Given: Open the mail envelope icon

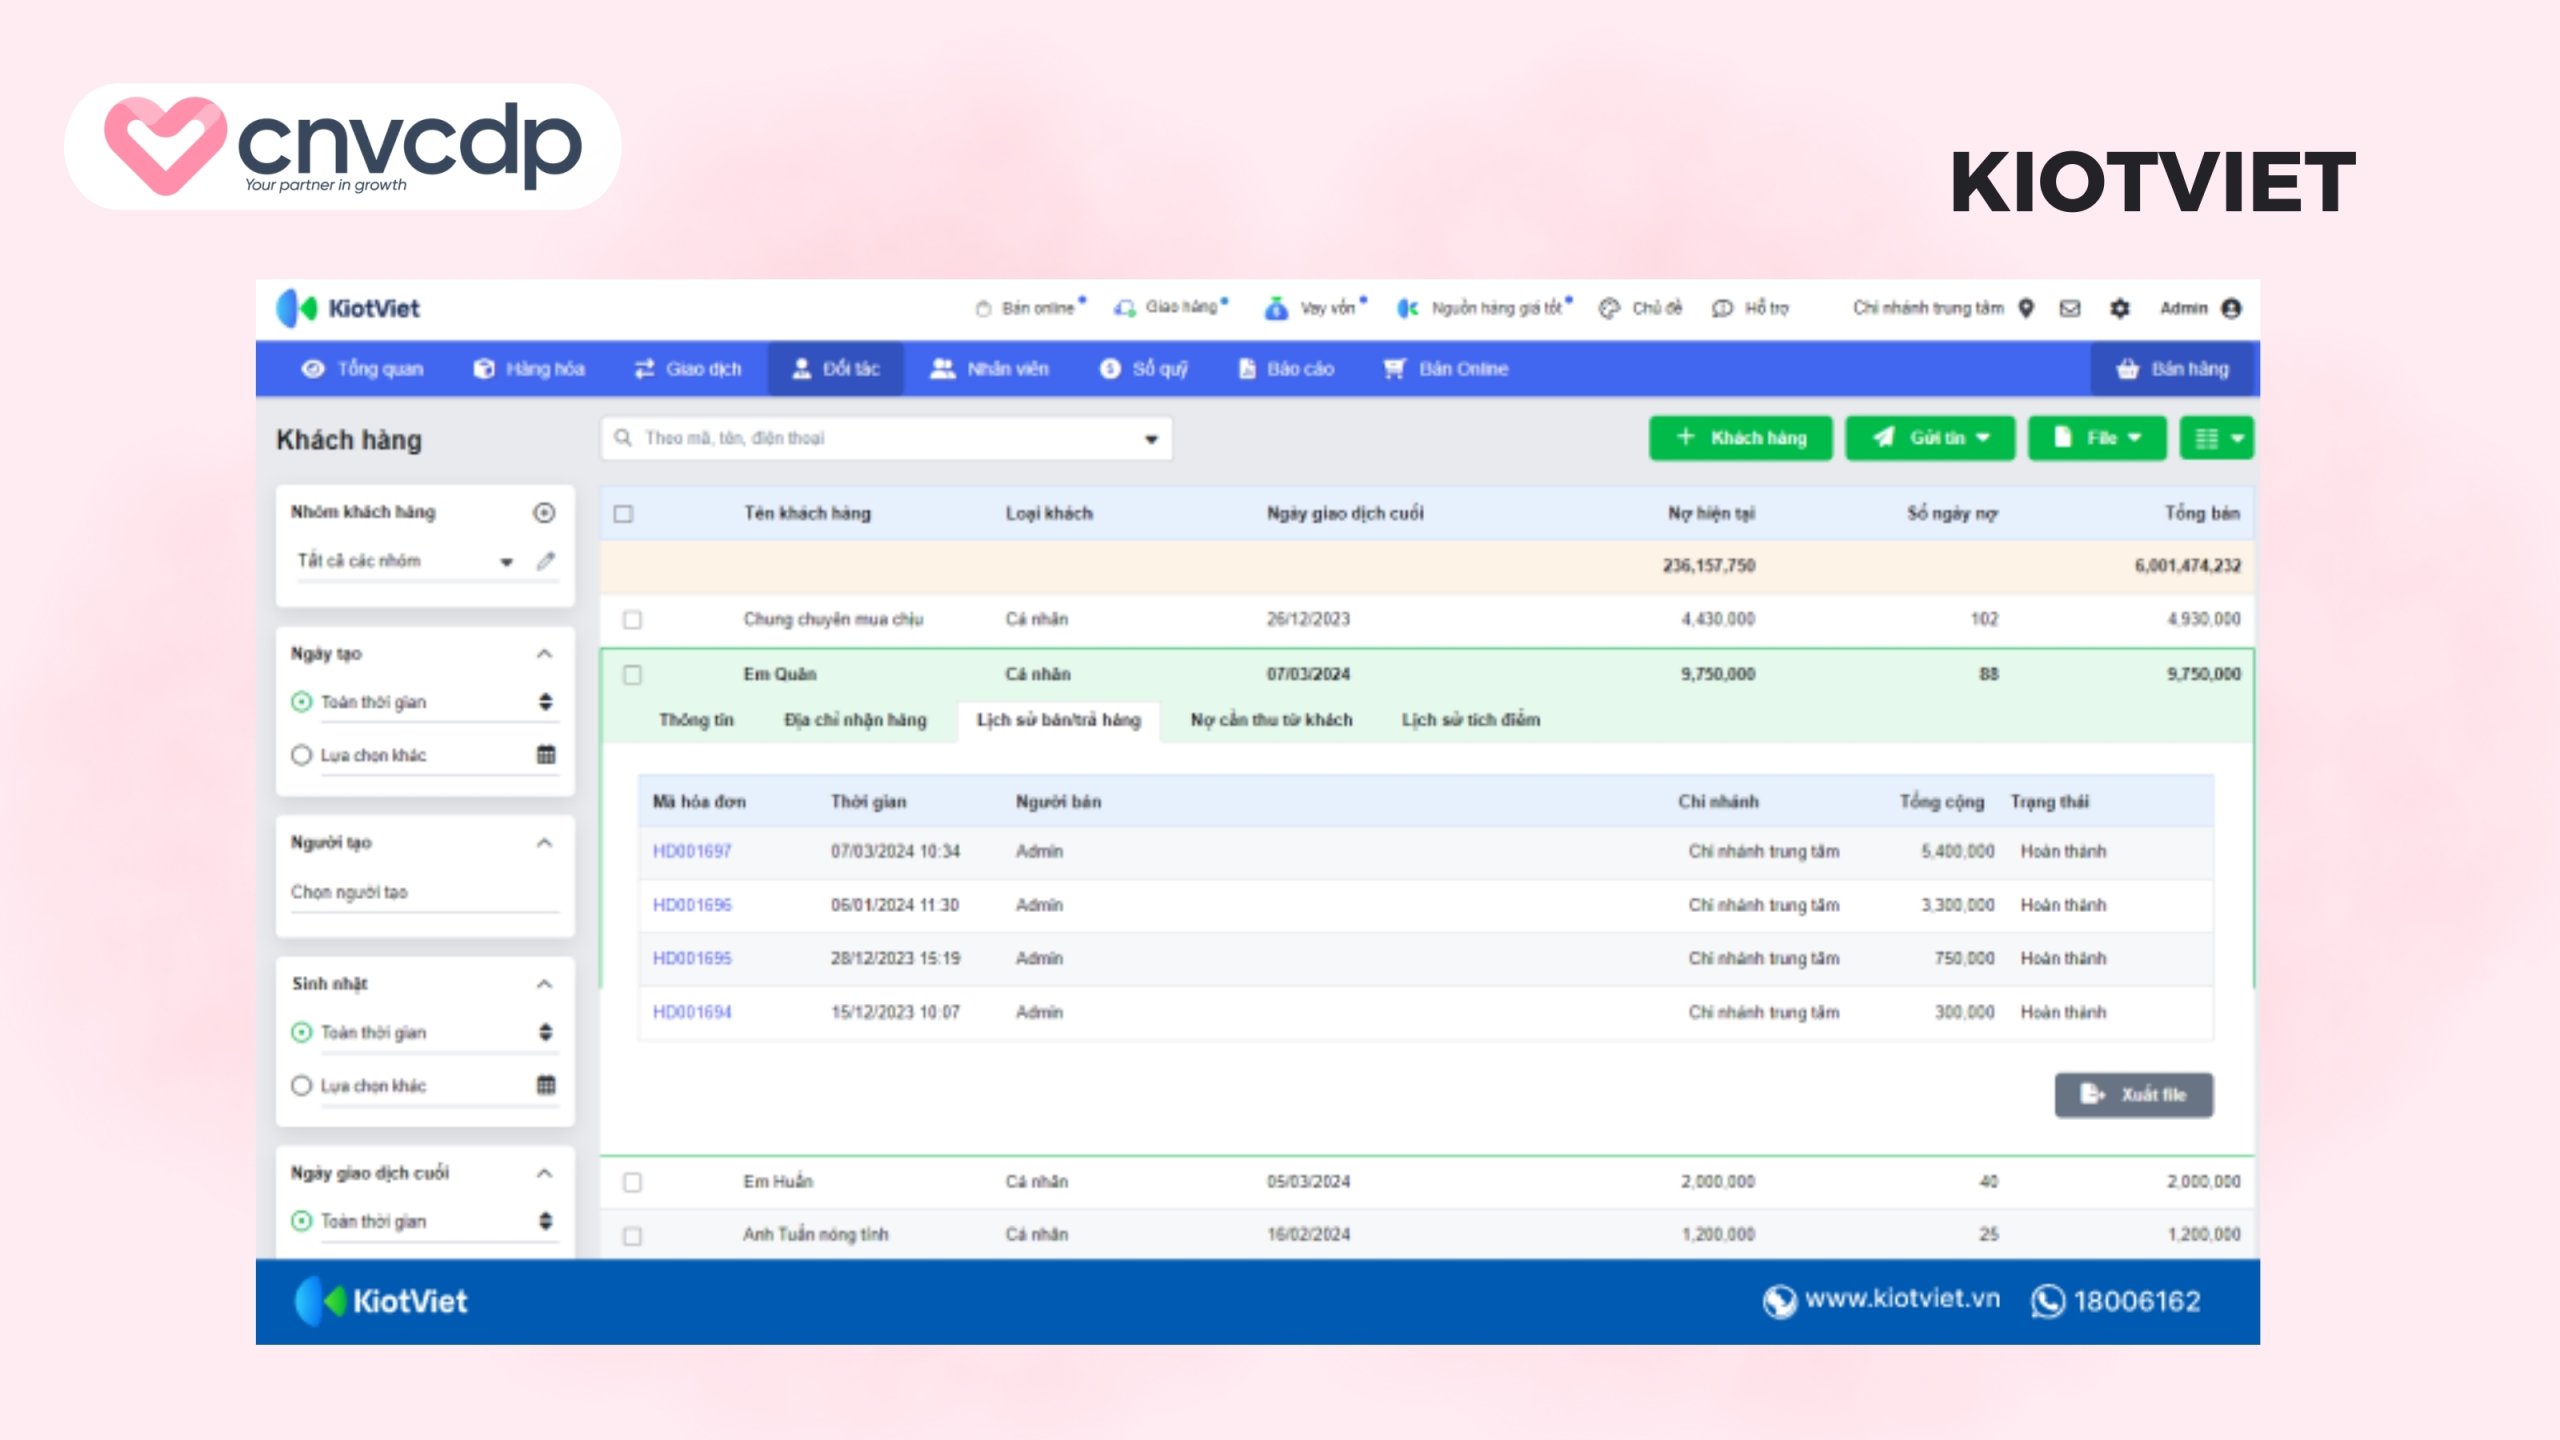Looking at the screenshot, I should coord(2070,309).
